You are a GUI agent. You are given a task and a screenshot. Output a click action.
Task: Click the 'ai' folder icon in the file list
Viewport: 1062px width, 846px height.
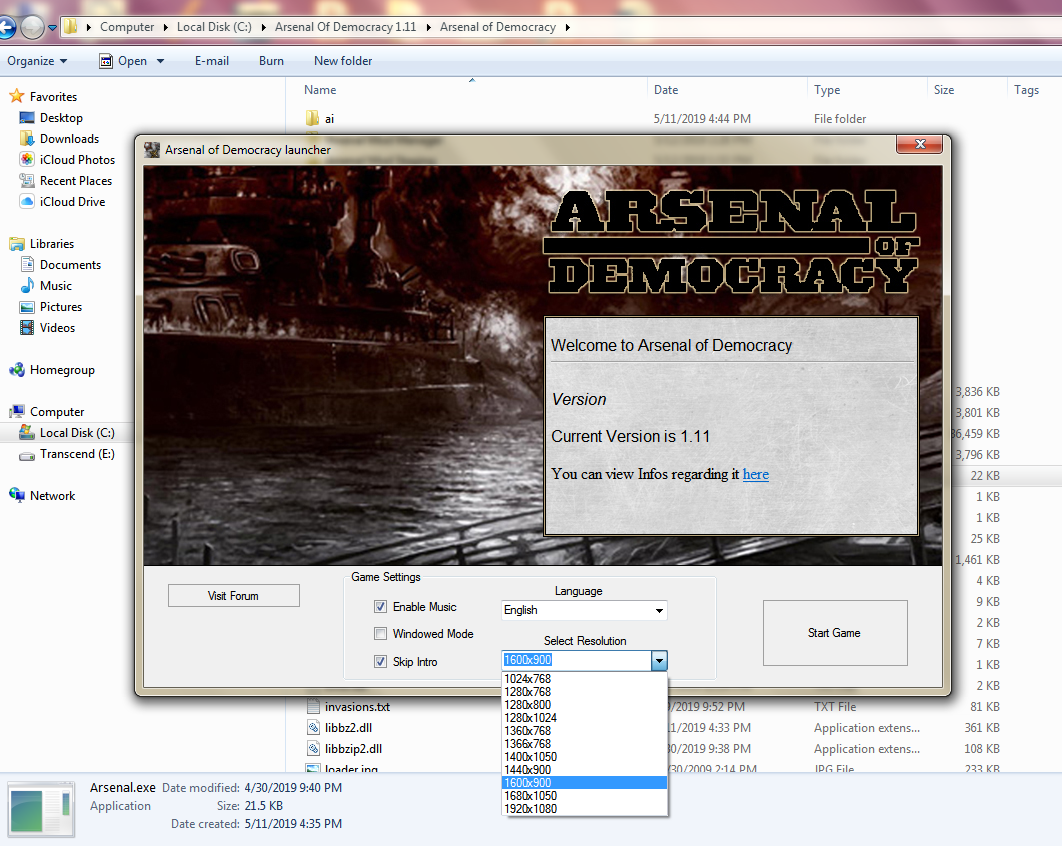click(x=312, y=119)
